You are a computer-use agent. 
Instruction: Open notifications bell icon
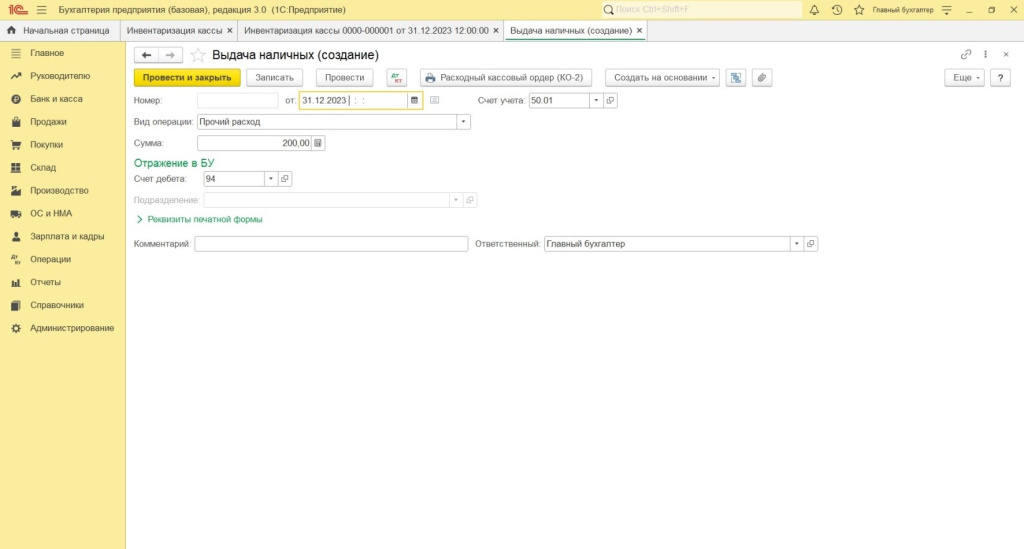814,10
